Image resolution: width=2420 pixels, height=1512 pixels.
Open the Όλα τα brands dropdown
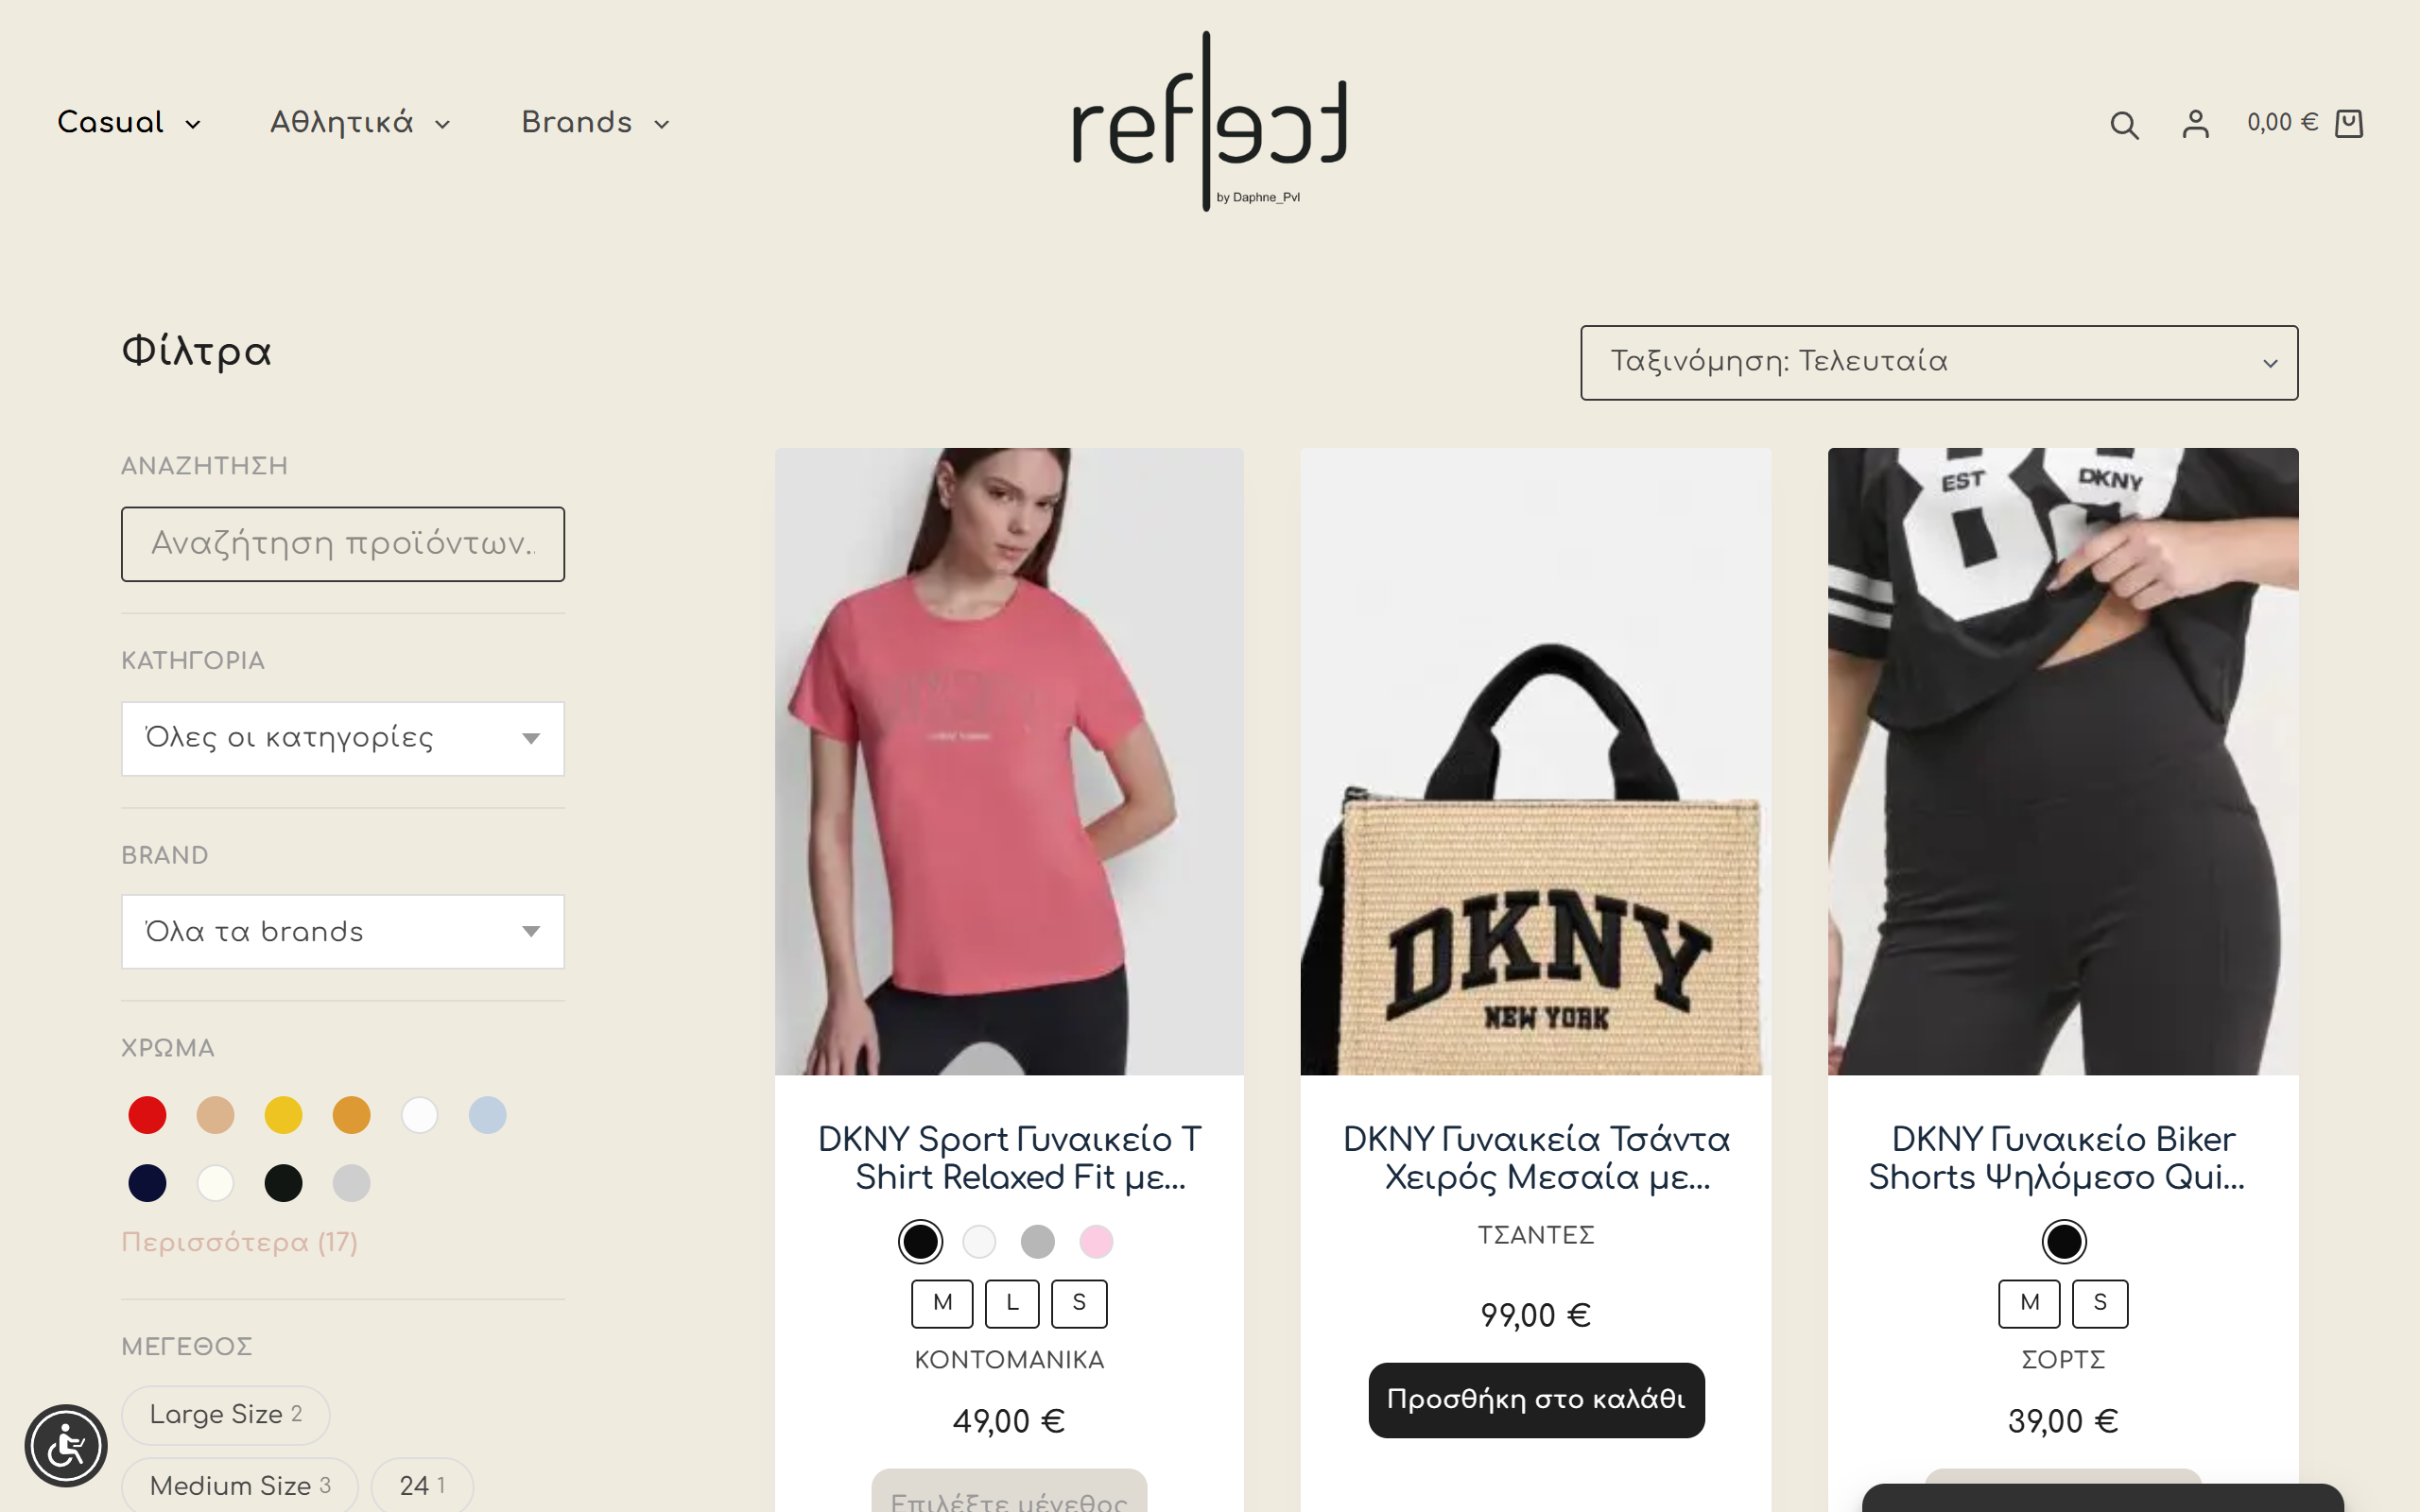pos(343,932)
